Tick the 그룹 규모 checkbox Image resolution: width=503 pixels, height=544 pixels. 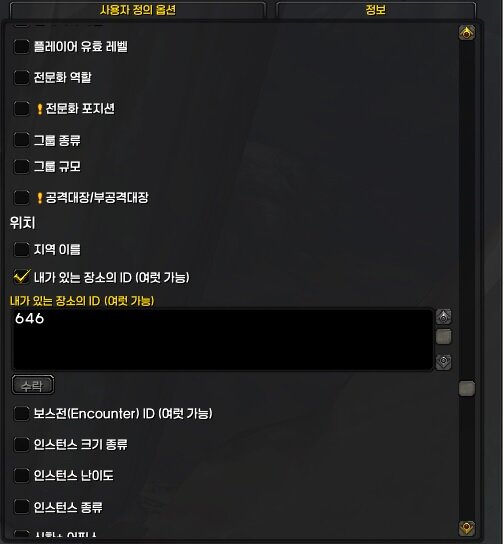pos(22,167)
